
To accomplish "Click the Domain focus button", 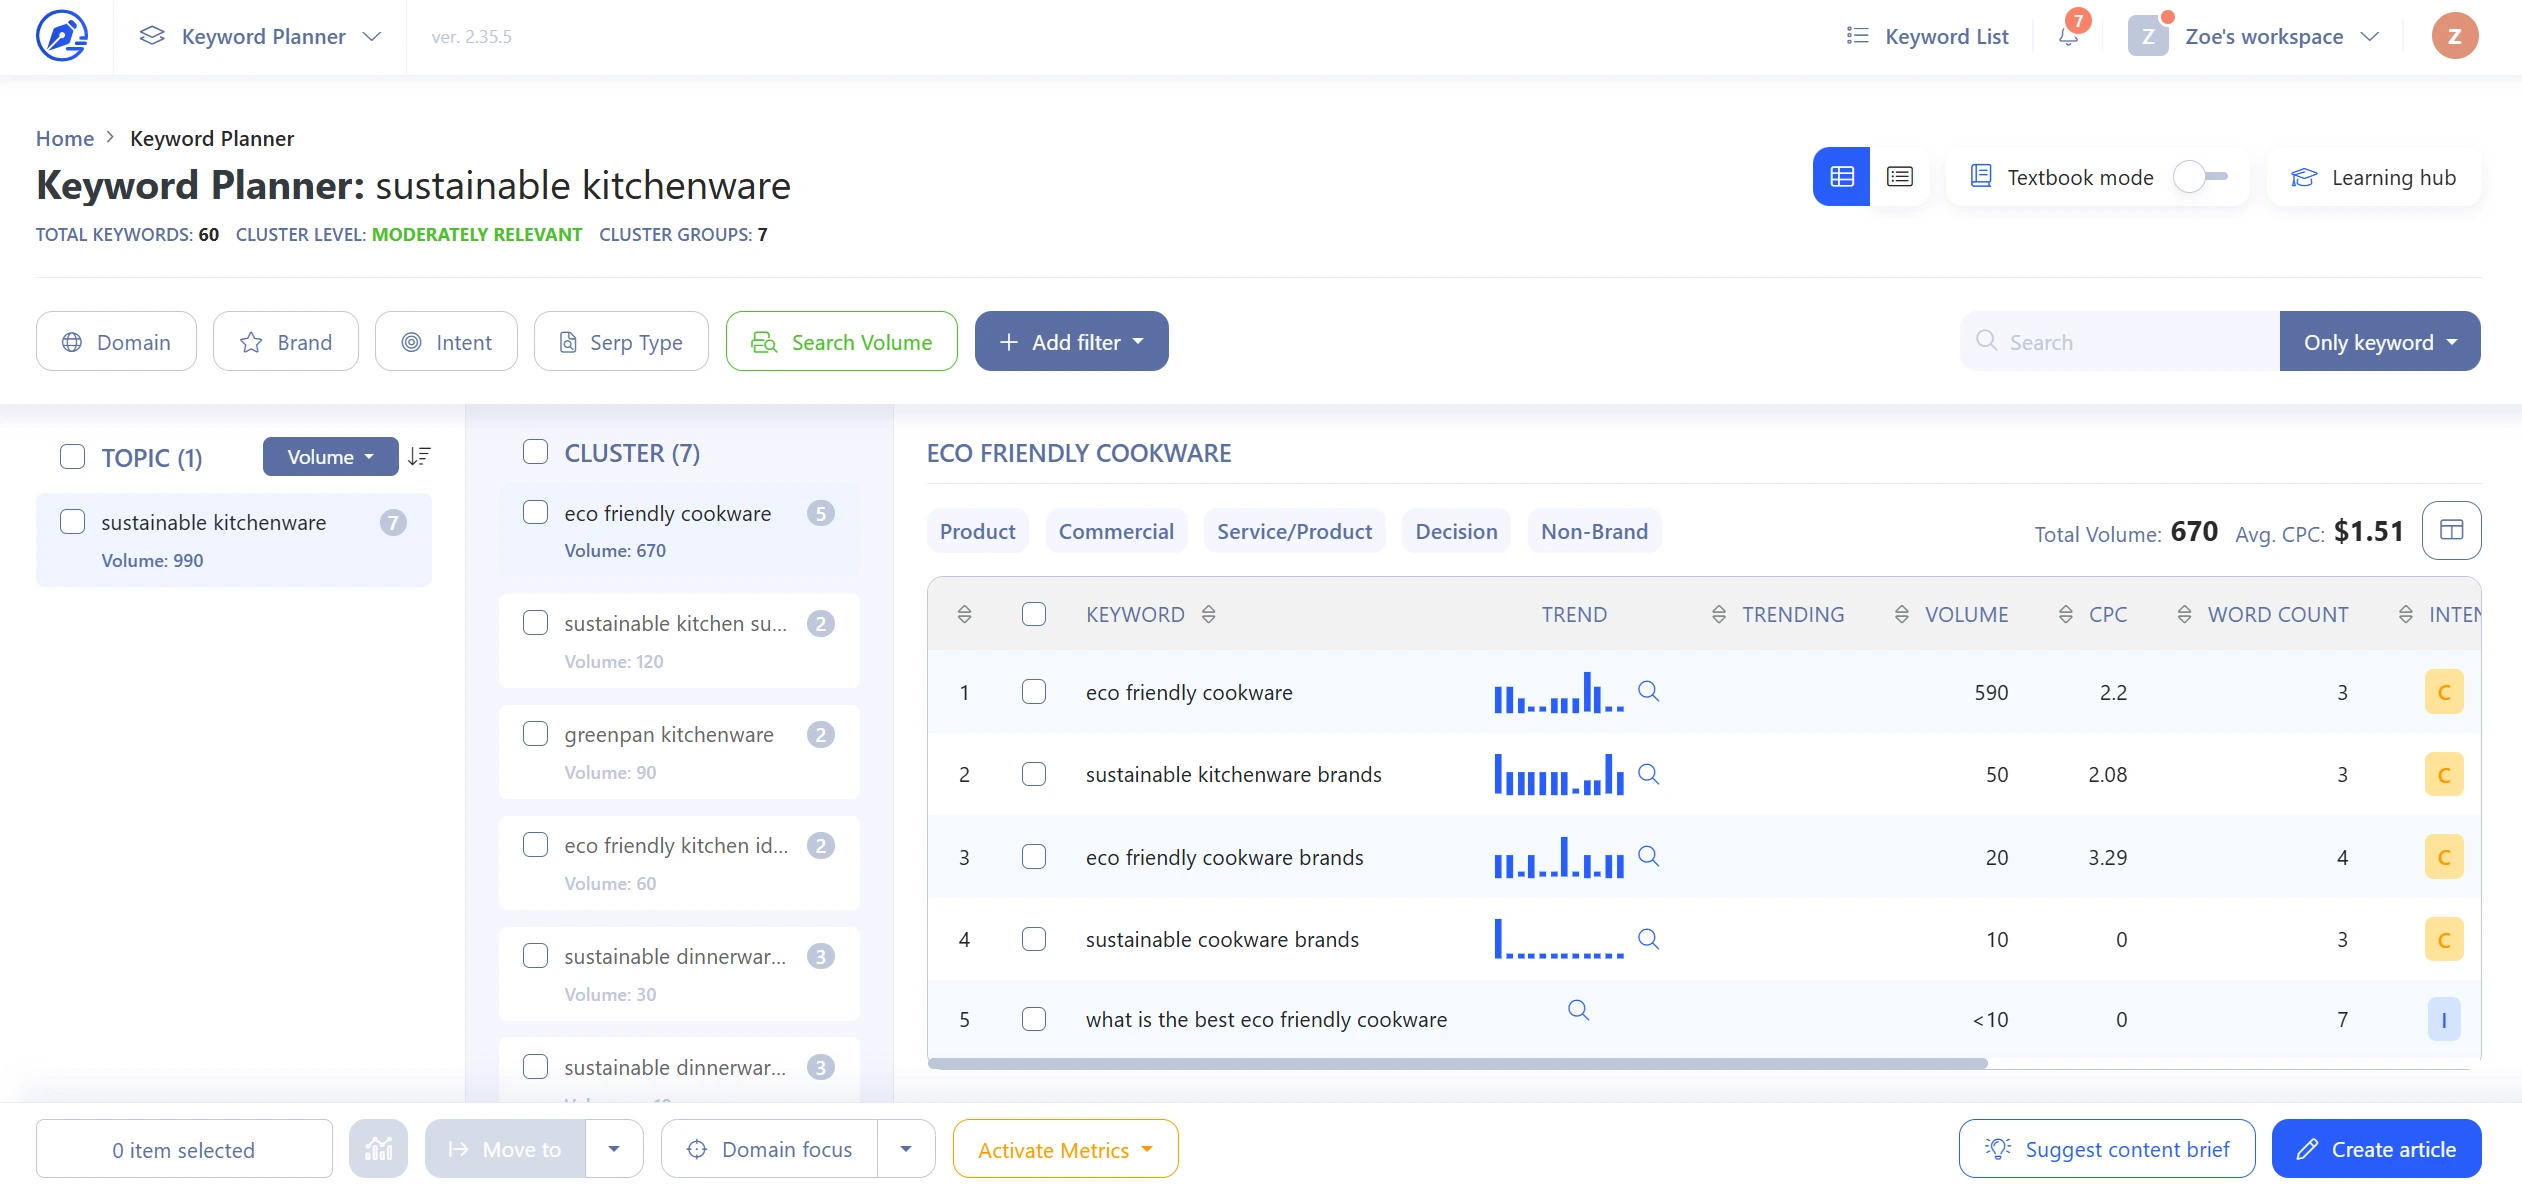I will coord(769,1149).
